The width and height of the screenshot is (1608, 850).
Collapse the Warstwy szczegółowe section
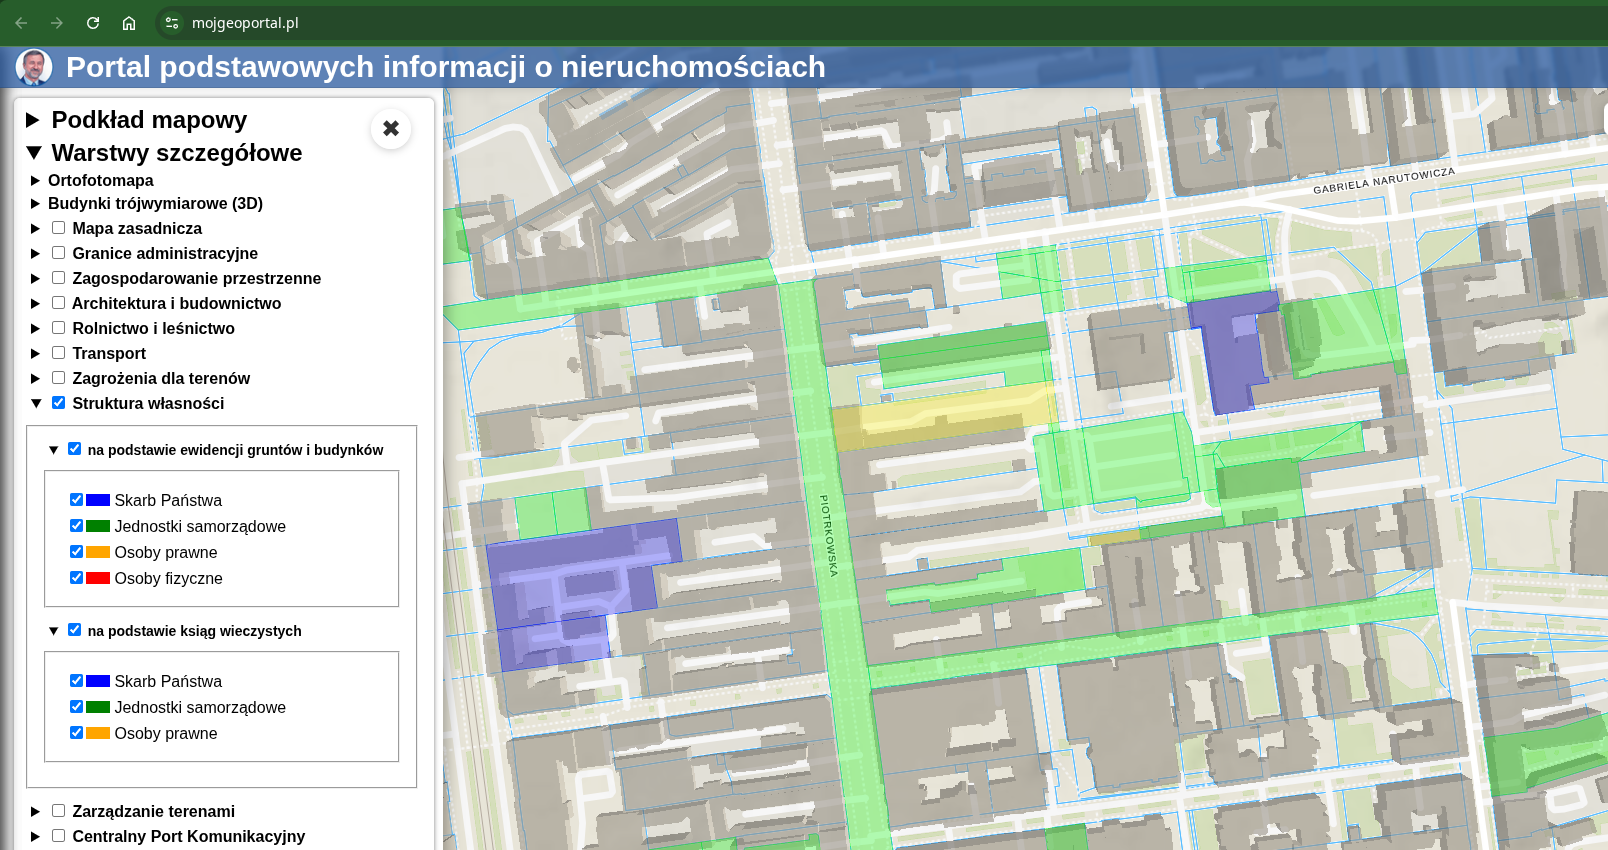coord(34,153)
